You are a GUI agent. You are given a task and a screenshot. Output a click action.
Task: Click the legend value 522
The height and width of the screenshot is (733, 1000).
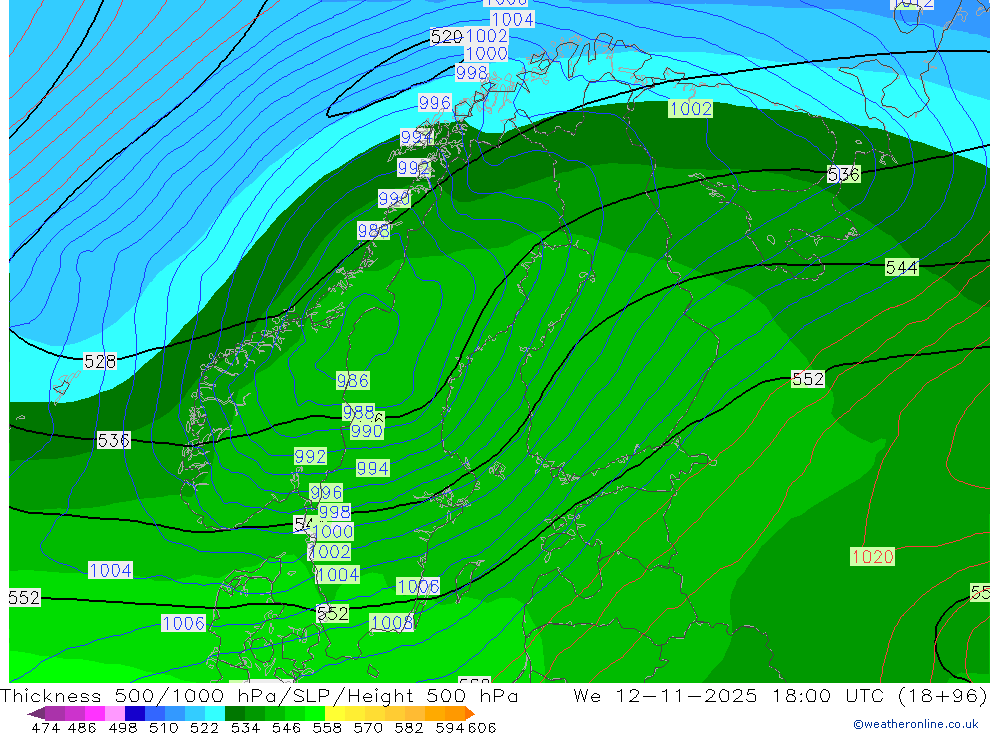(204, 727)
